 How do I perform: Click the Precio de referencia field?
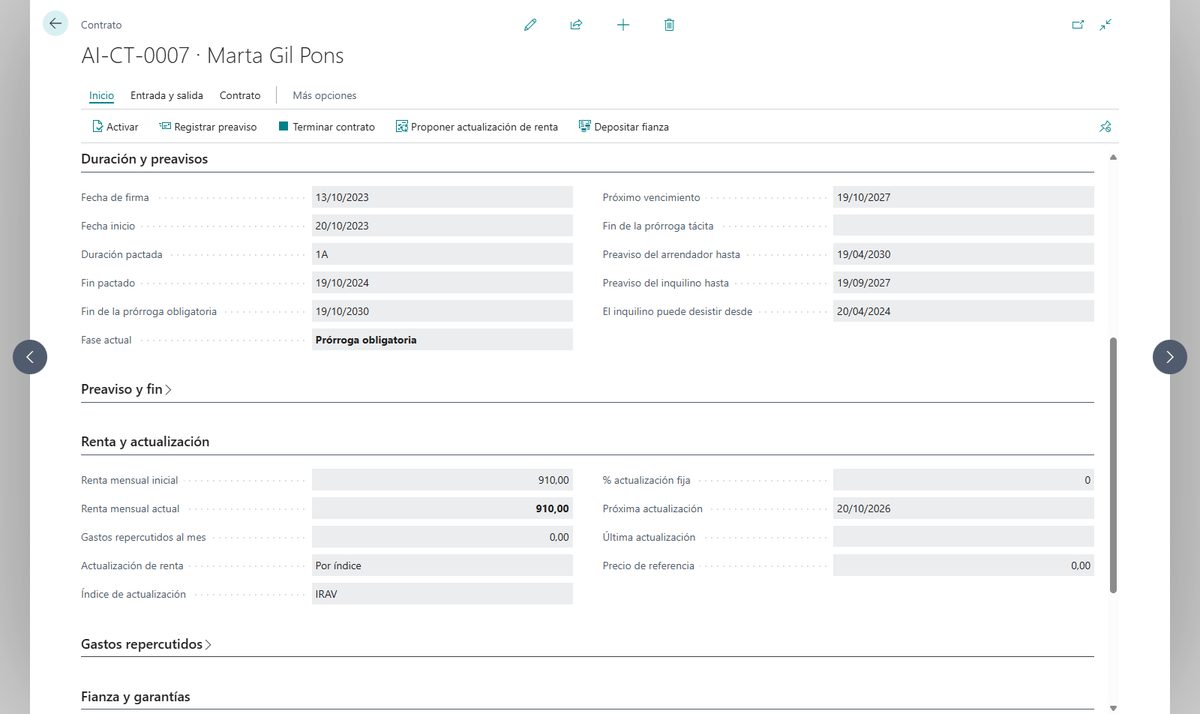pos(963,566)
